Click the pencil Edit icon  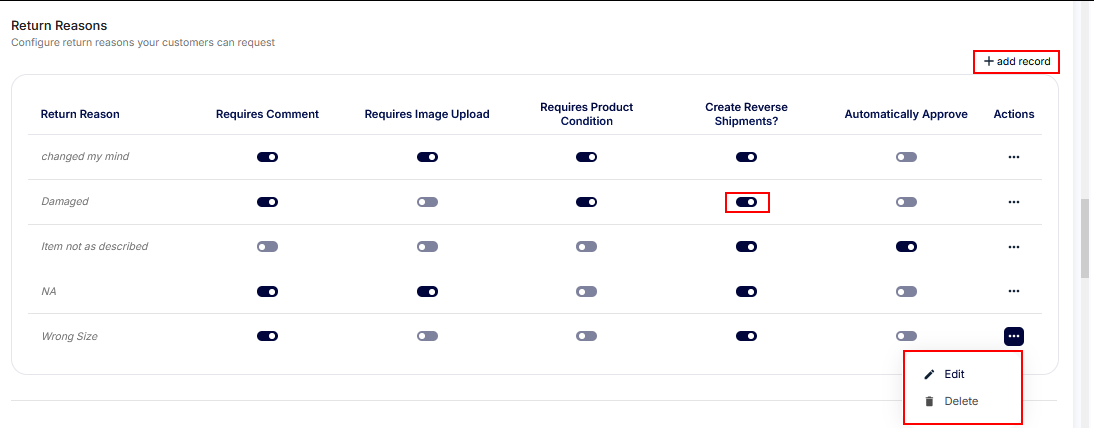pos(930,374)
